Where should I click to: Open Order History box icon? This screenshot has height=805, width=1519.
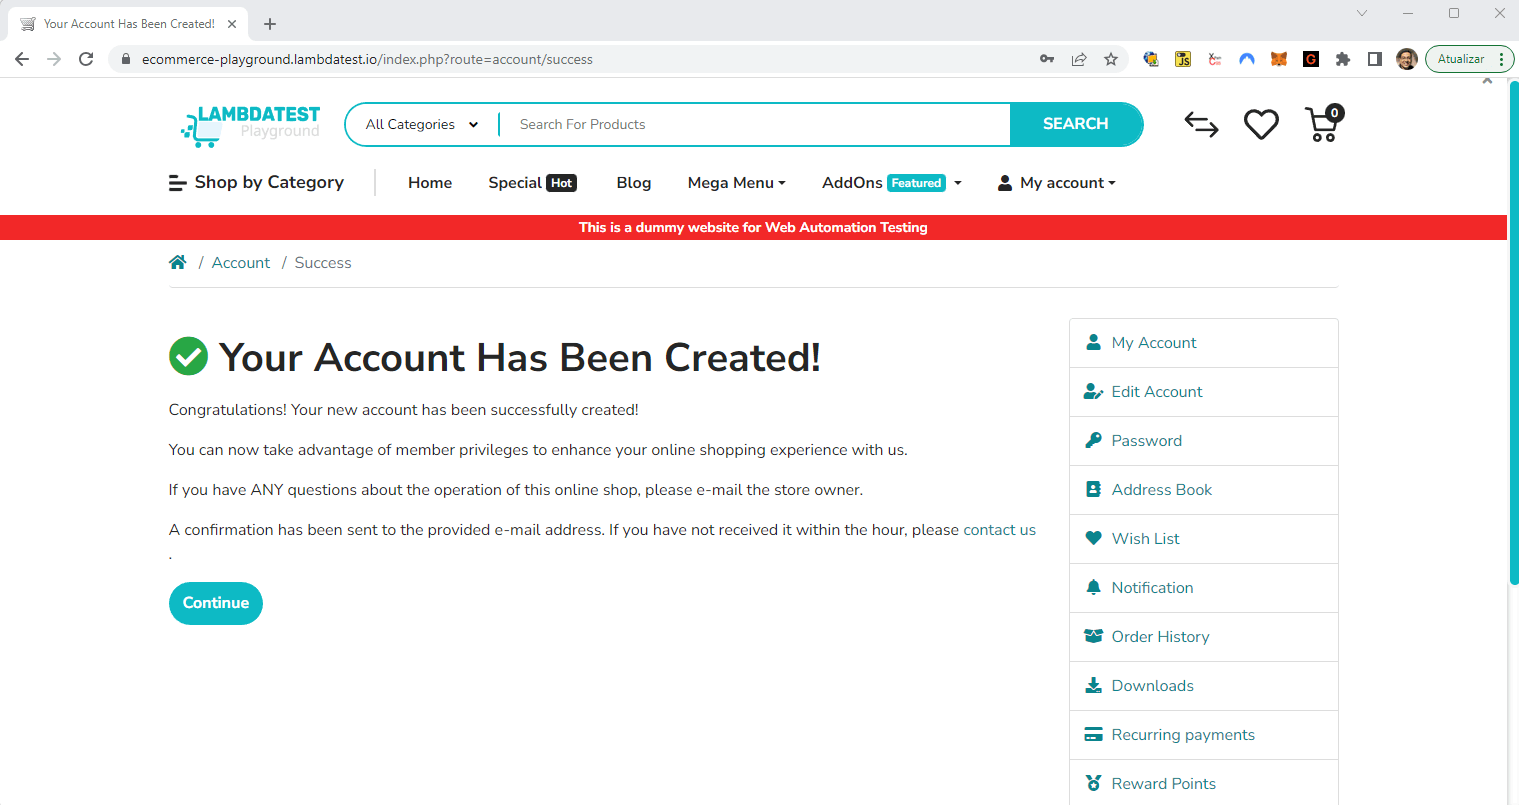(x=1093, y=636)
